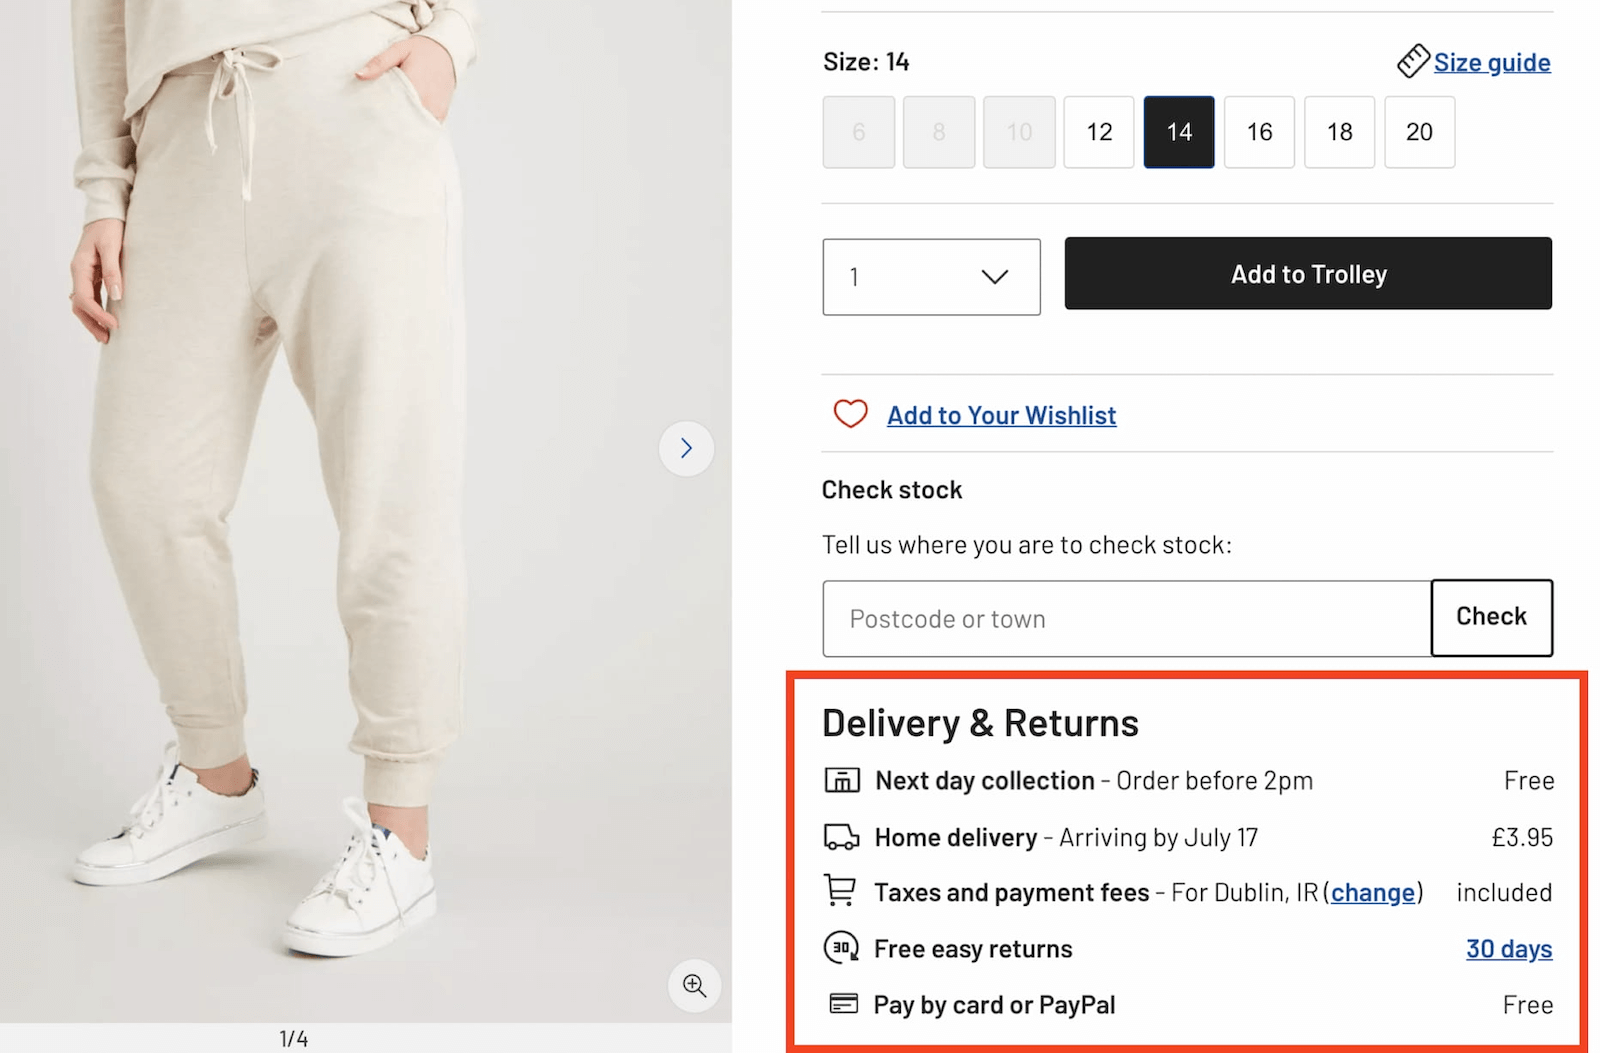The height and width of the screenshot is (1053, 1600).
Task: Open the 30 days returns link
Action: (x=1508, y=948)
